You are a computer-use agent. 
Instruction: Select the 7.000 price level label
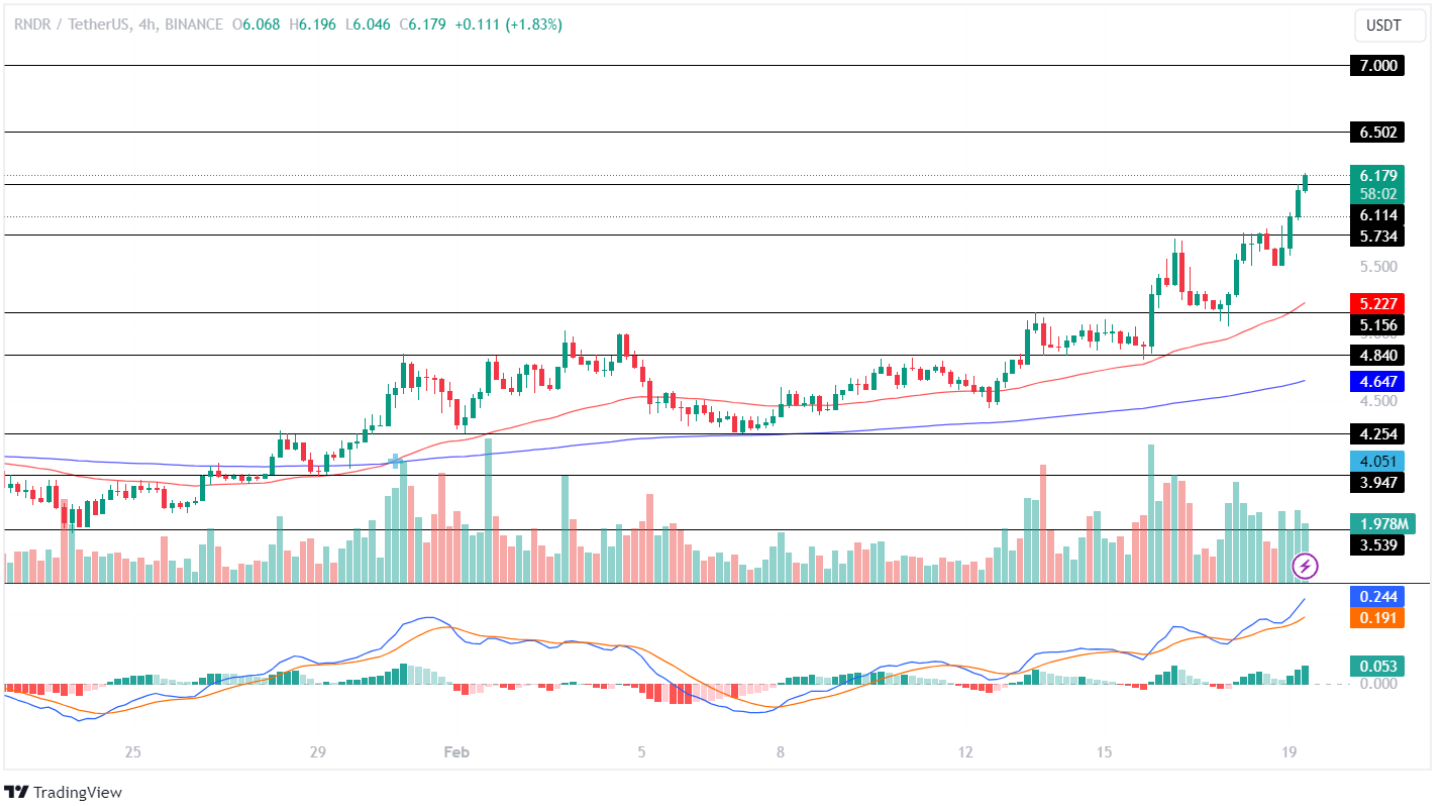pyautogui.click(x=1376, y=66)
